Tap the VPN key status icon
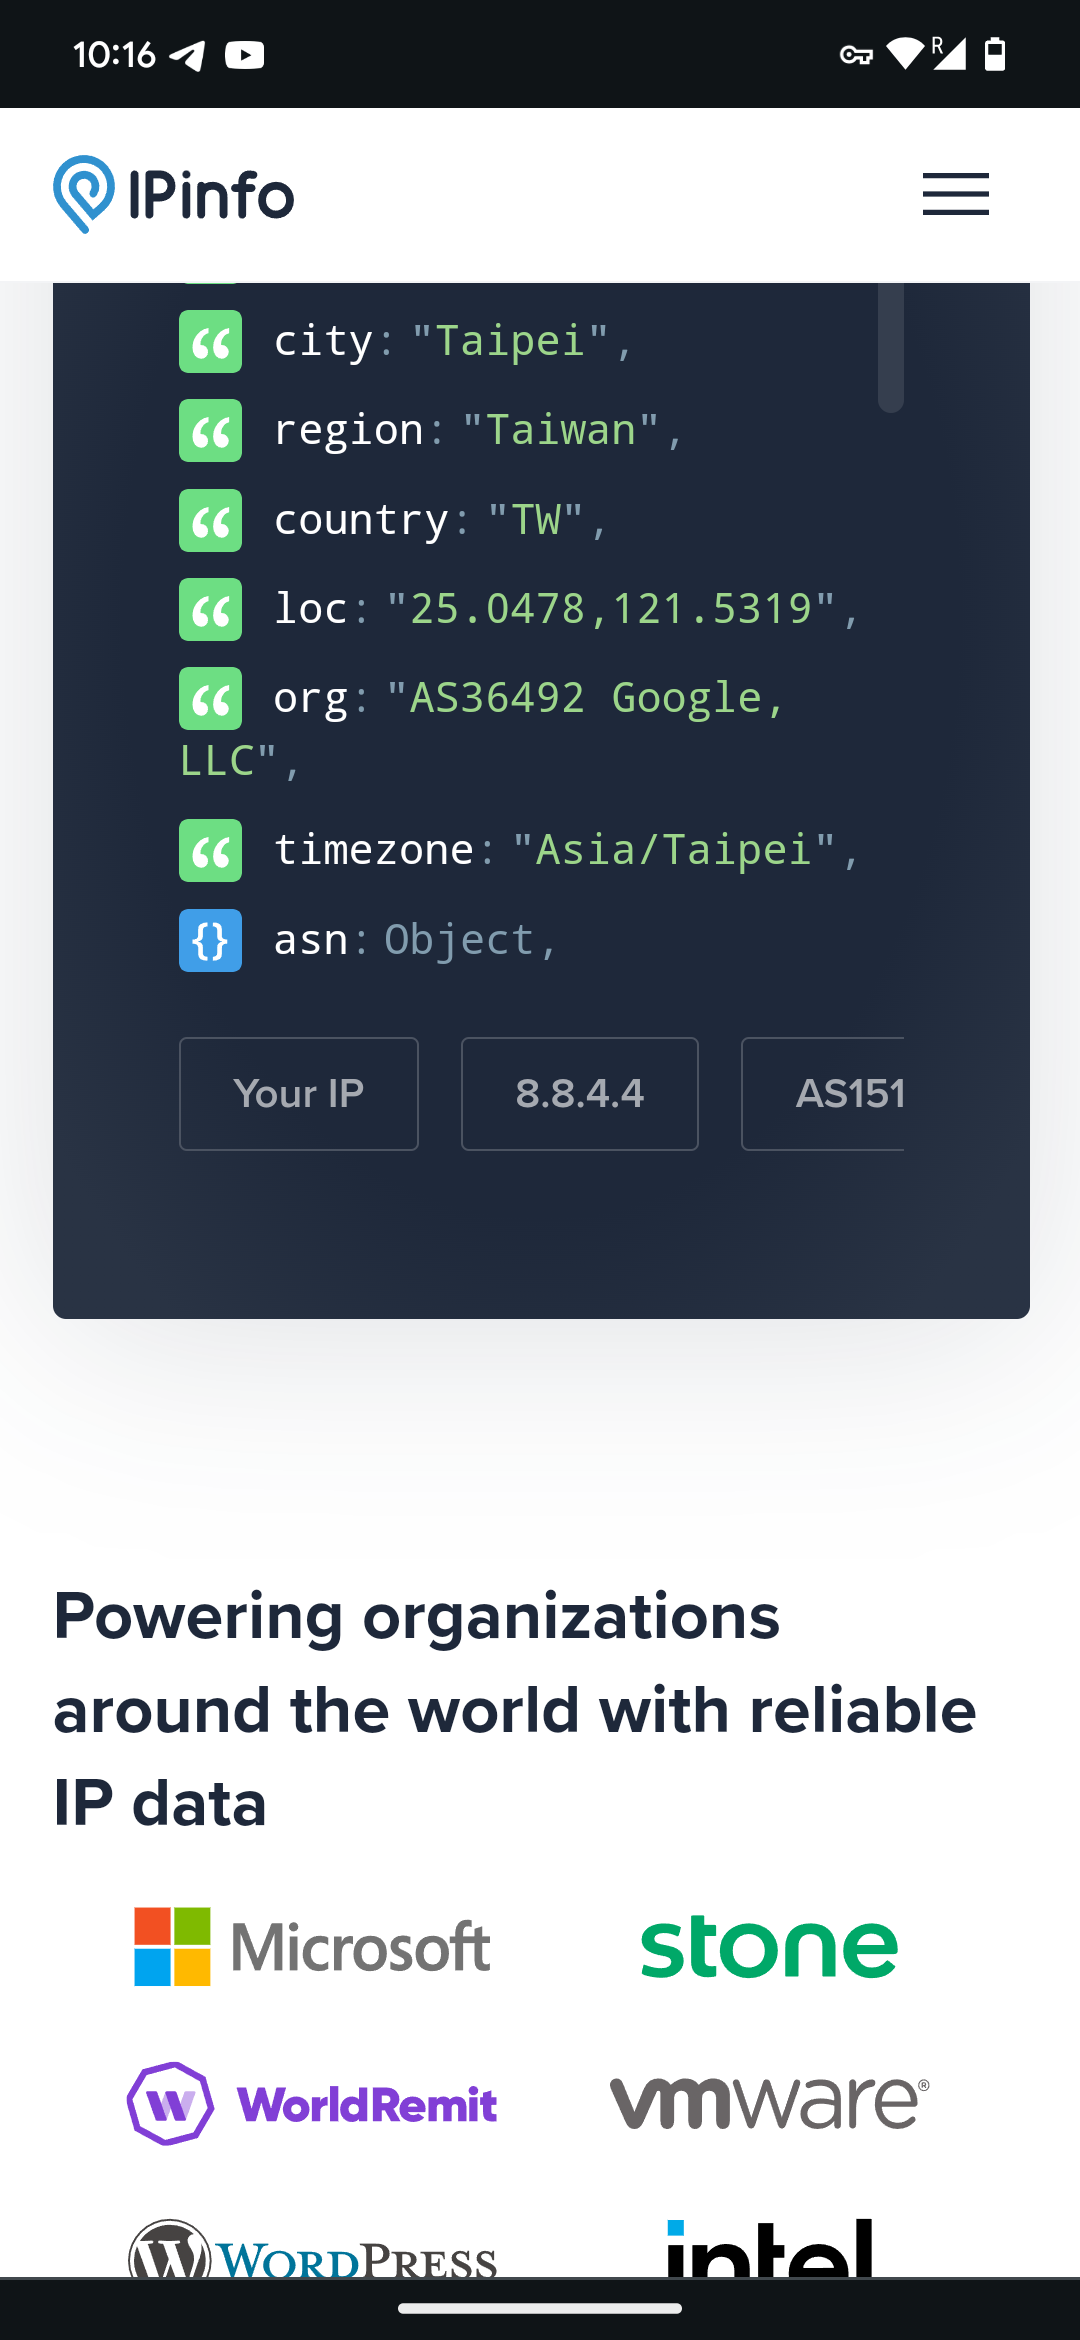This screenshot has height=2340, width=1080. 856,55
